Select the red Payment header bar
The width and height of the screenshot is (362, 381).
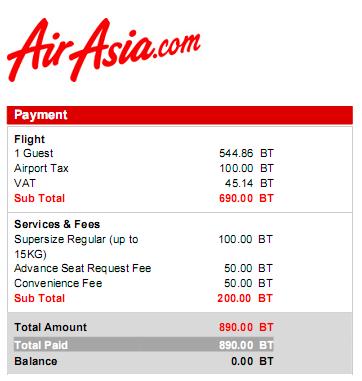point(180,115)
